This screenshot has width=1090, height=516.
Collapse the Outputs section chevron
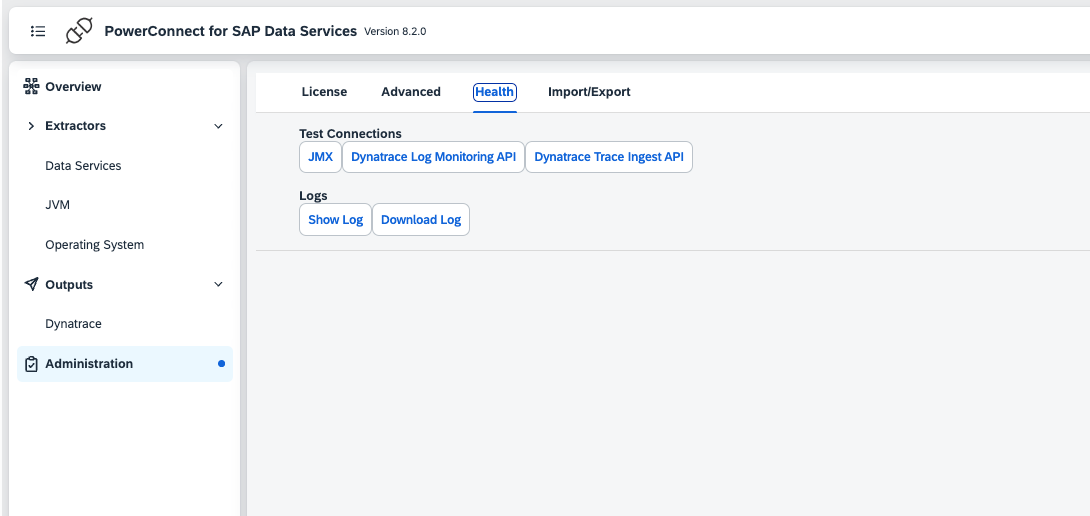(219, 285)
